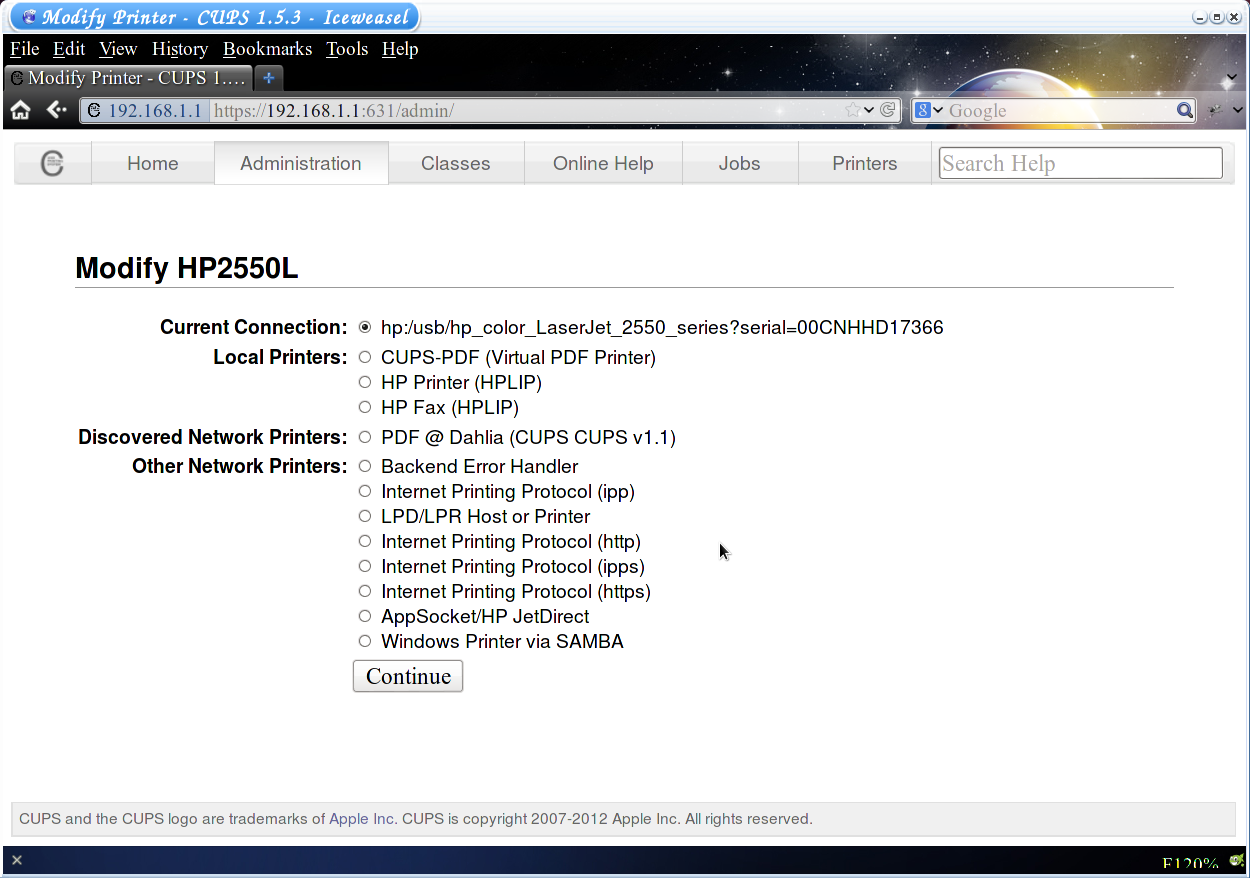Select Internet Printing Protocol (ipp) radio
The width and height of the screenshot is (1250, 878).
[365, 491]
